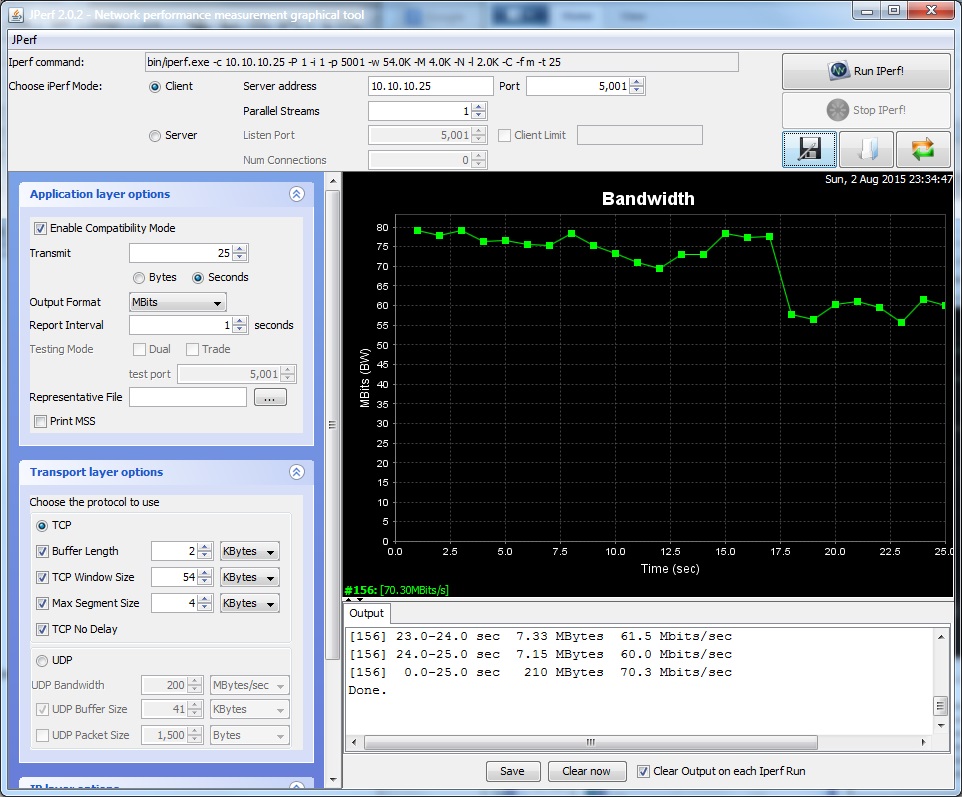Select the Seconds transmit radio button

pos(198,278)
